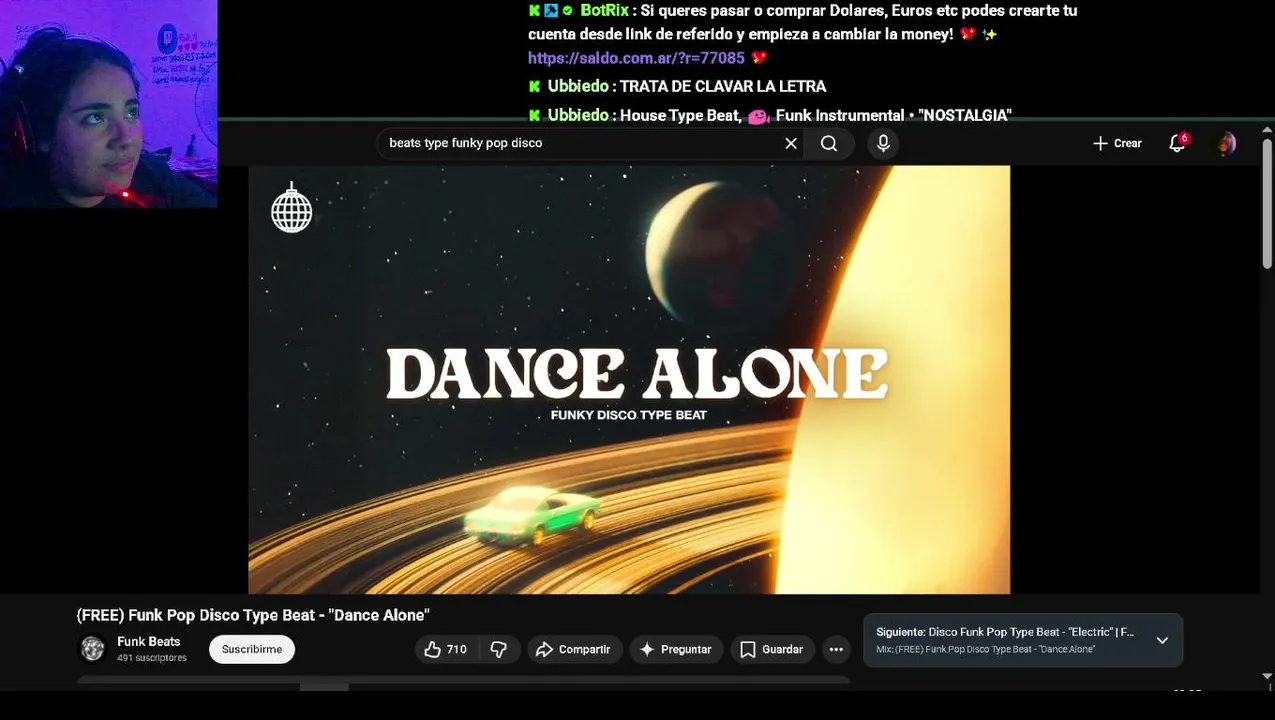Click the 'TRATA DE CLAVAR LA LETRA' chat message
Screen dimensions: 1275x720
click(x=723, y=86)
